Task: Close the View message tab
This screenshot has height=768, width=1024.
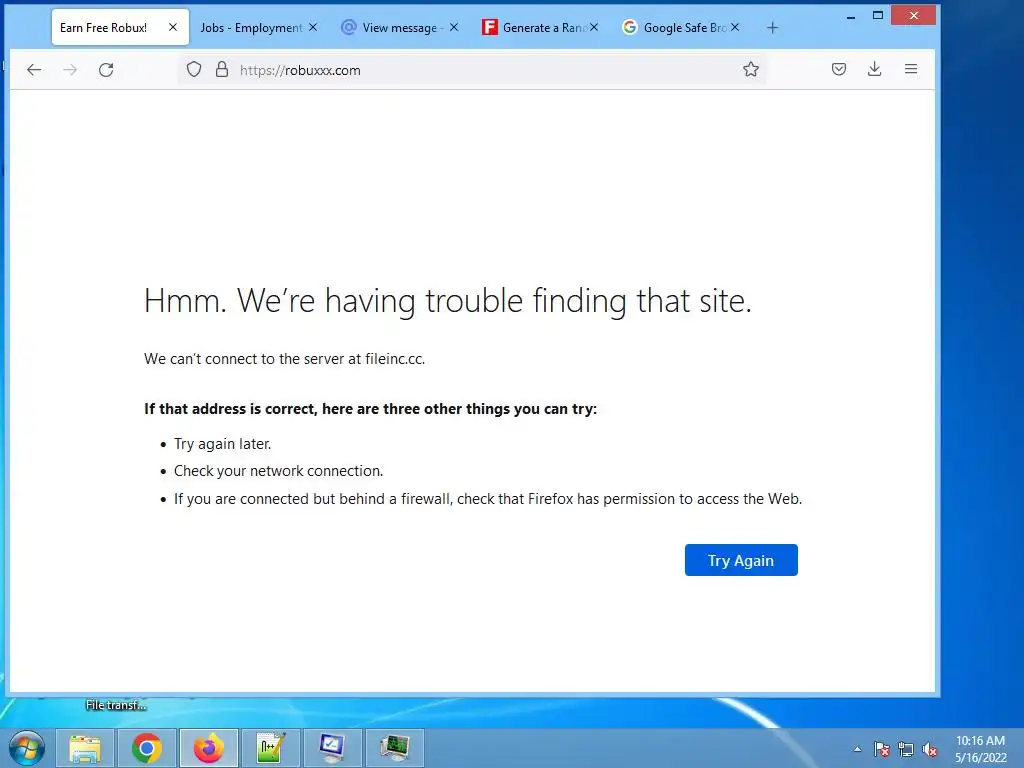Action: 454,27
